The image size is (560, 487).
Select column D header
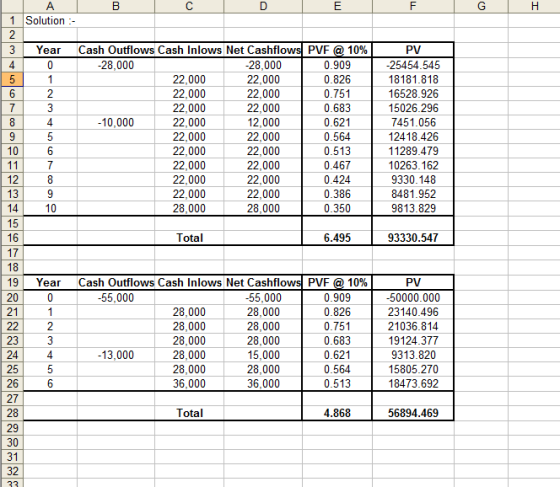(263, 6)
